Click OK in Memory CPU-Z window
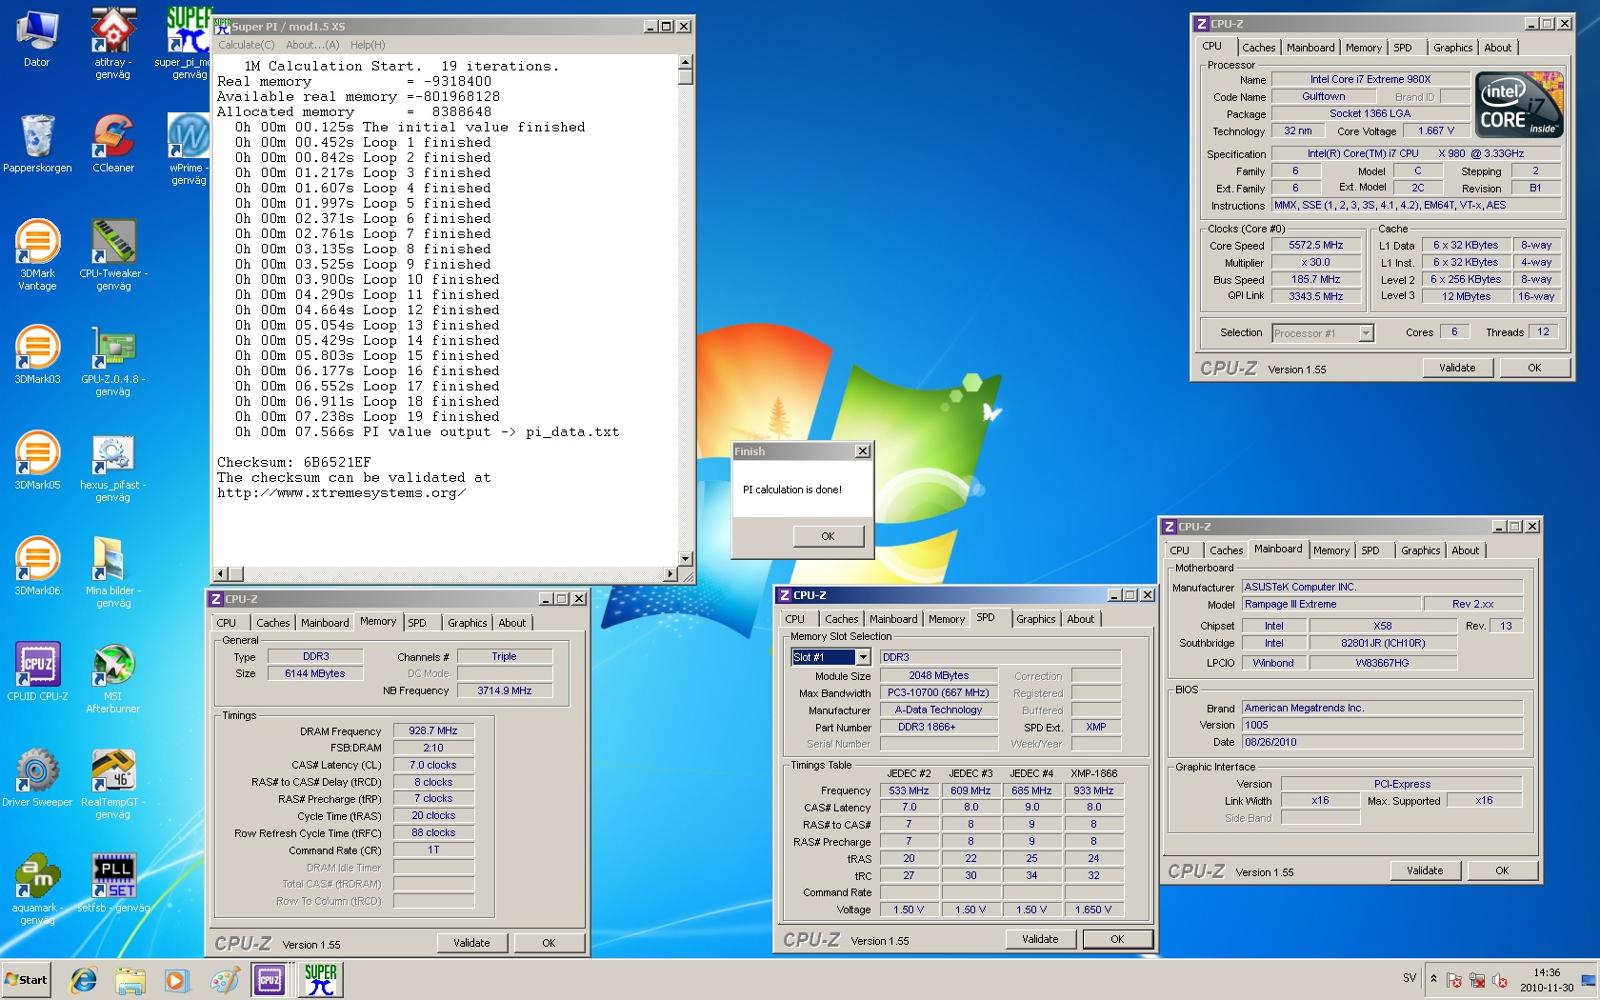Image resolution: width=1600 pixels, height=1000 pixels. click(548, 943)
